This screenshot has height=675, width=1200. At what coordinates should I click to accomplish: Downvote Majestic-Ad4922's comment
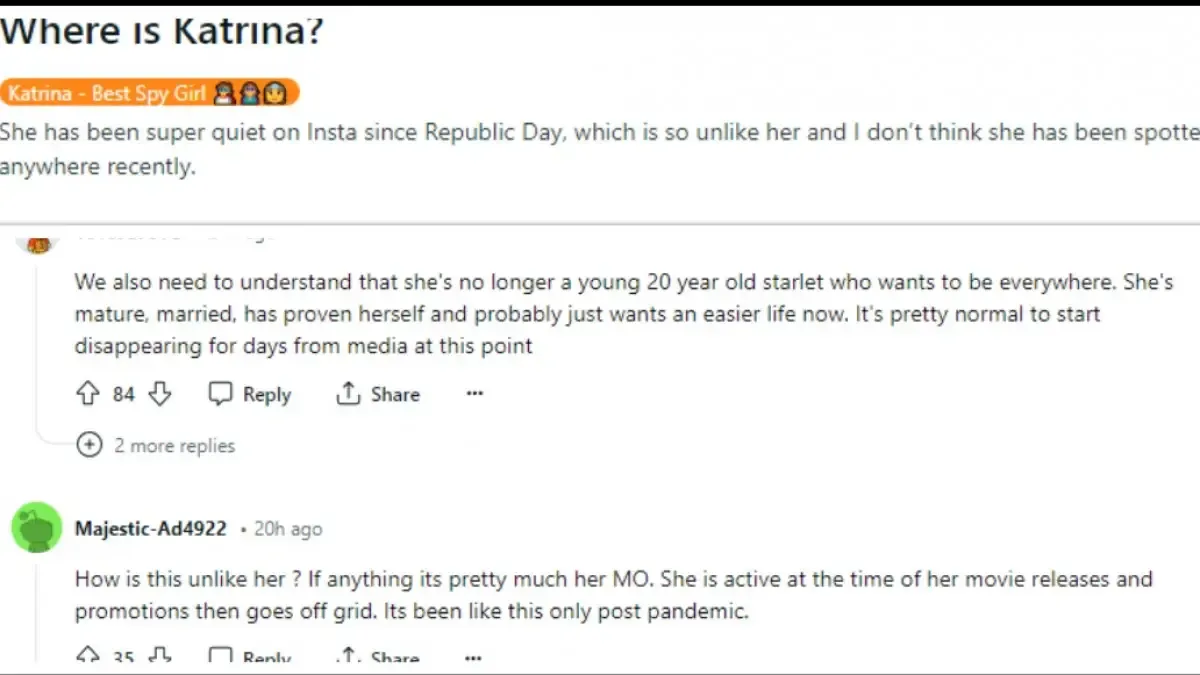coord(160,656)
